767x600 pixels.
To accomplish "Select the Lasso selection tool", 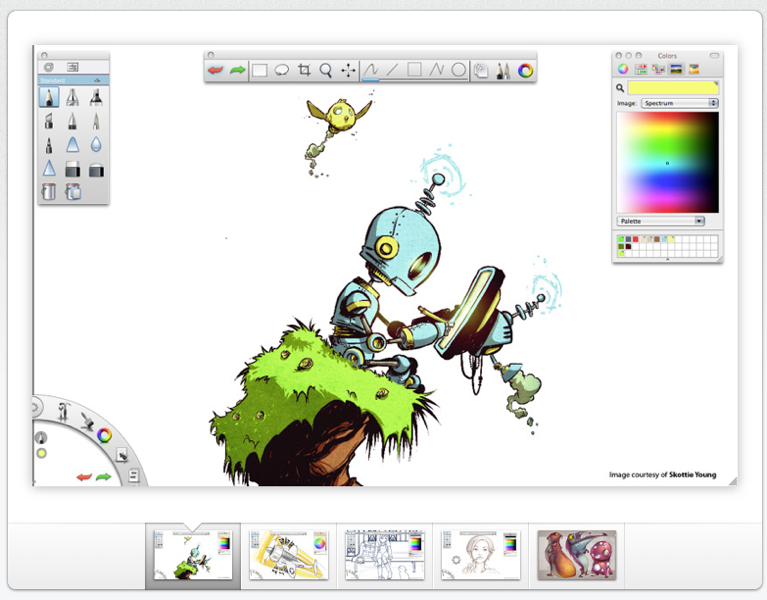I will pos(282,71).
